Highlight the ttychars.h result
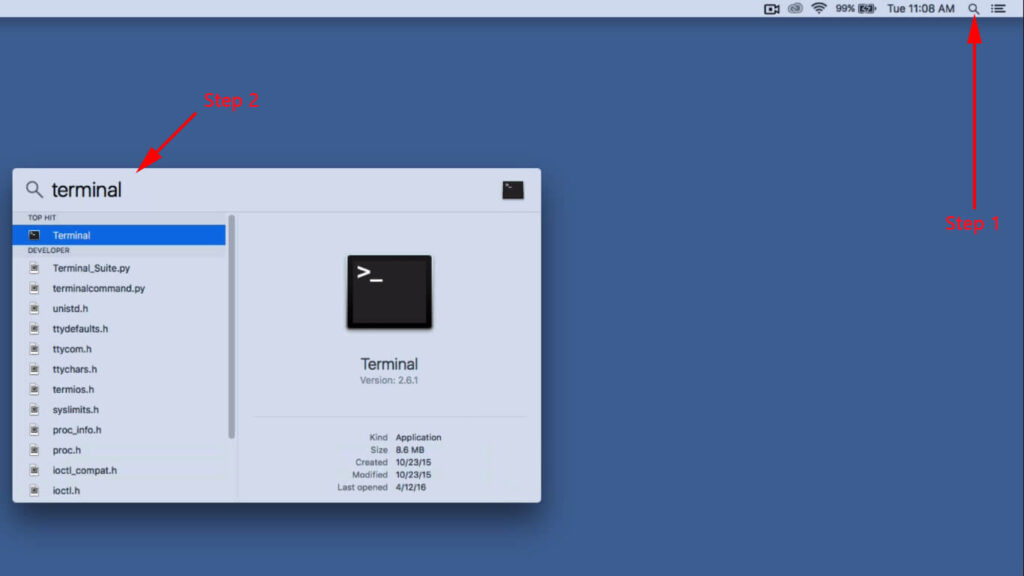The height and width of the screenshot is (576, 1024). [x=119, y=369]
